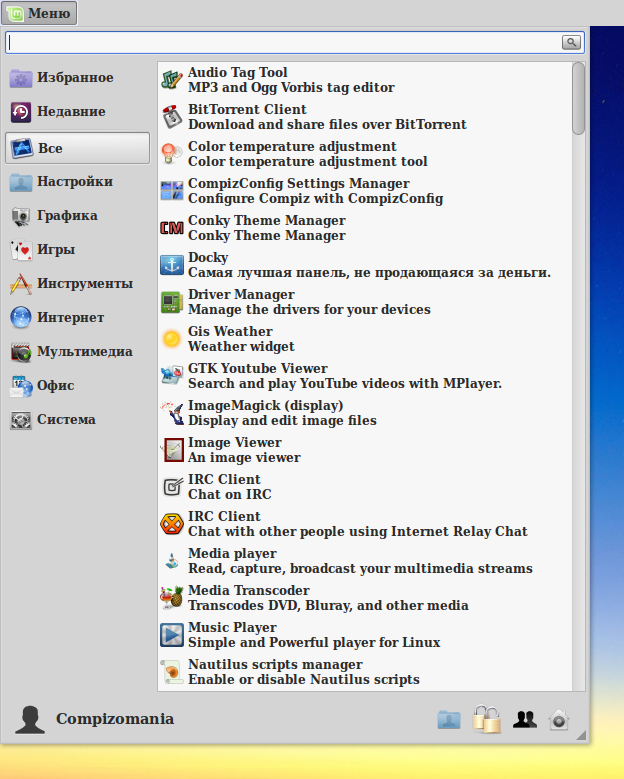Select the Система category

tap(77, 420)
